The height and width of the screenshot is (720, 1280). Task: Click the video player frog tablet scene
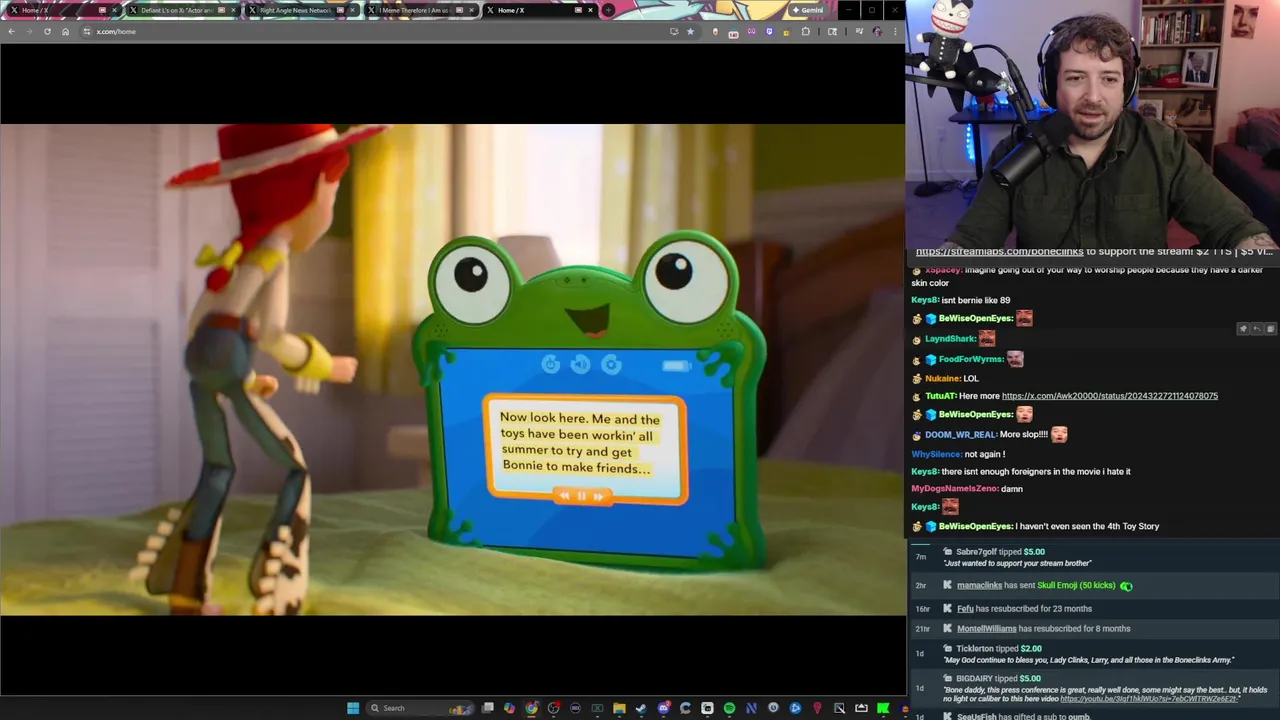(452, 369)
